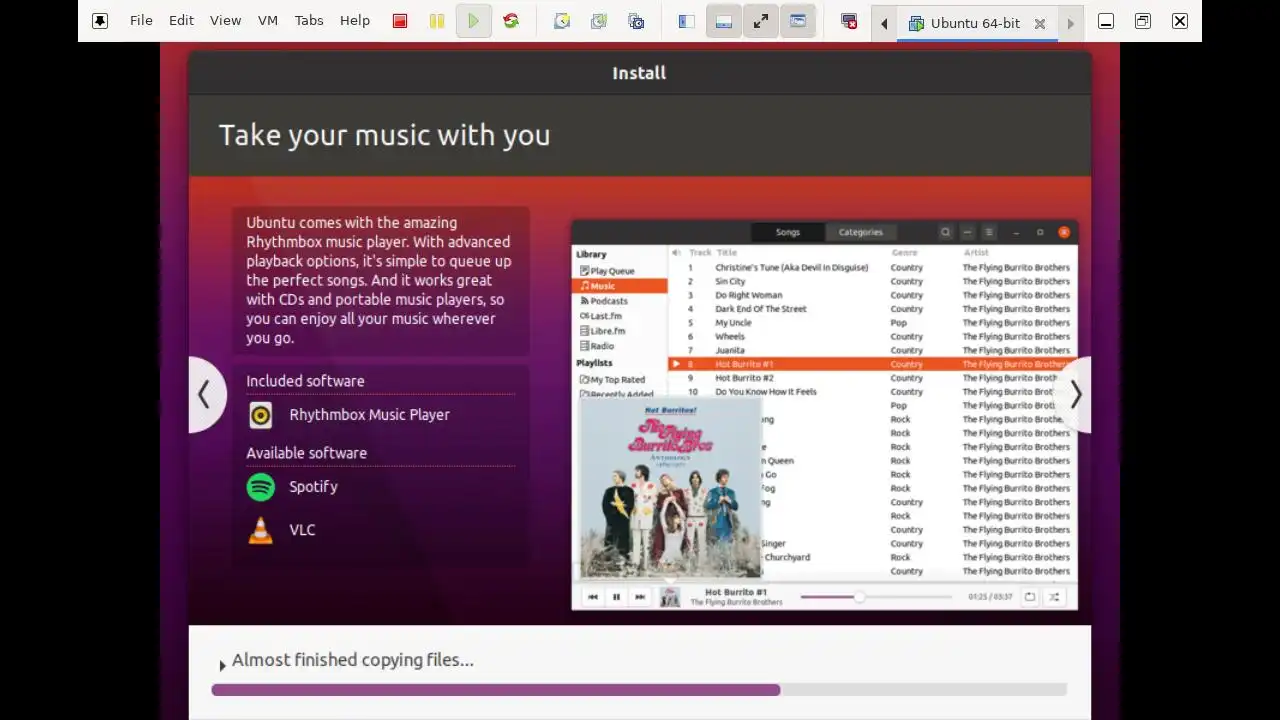Click the yellow suspend VM icon
1280x720 pixels.
pyautogui.click(x=437, y=21)
